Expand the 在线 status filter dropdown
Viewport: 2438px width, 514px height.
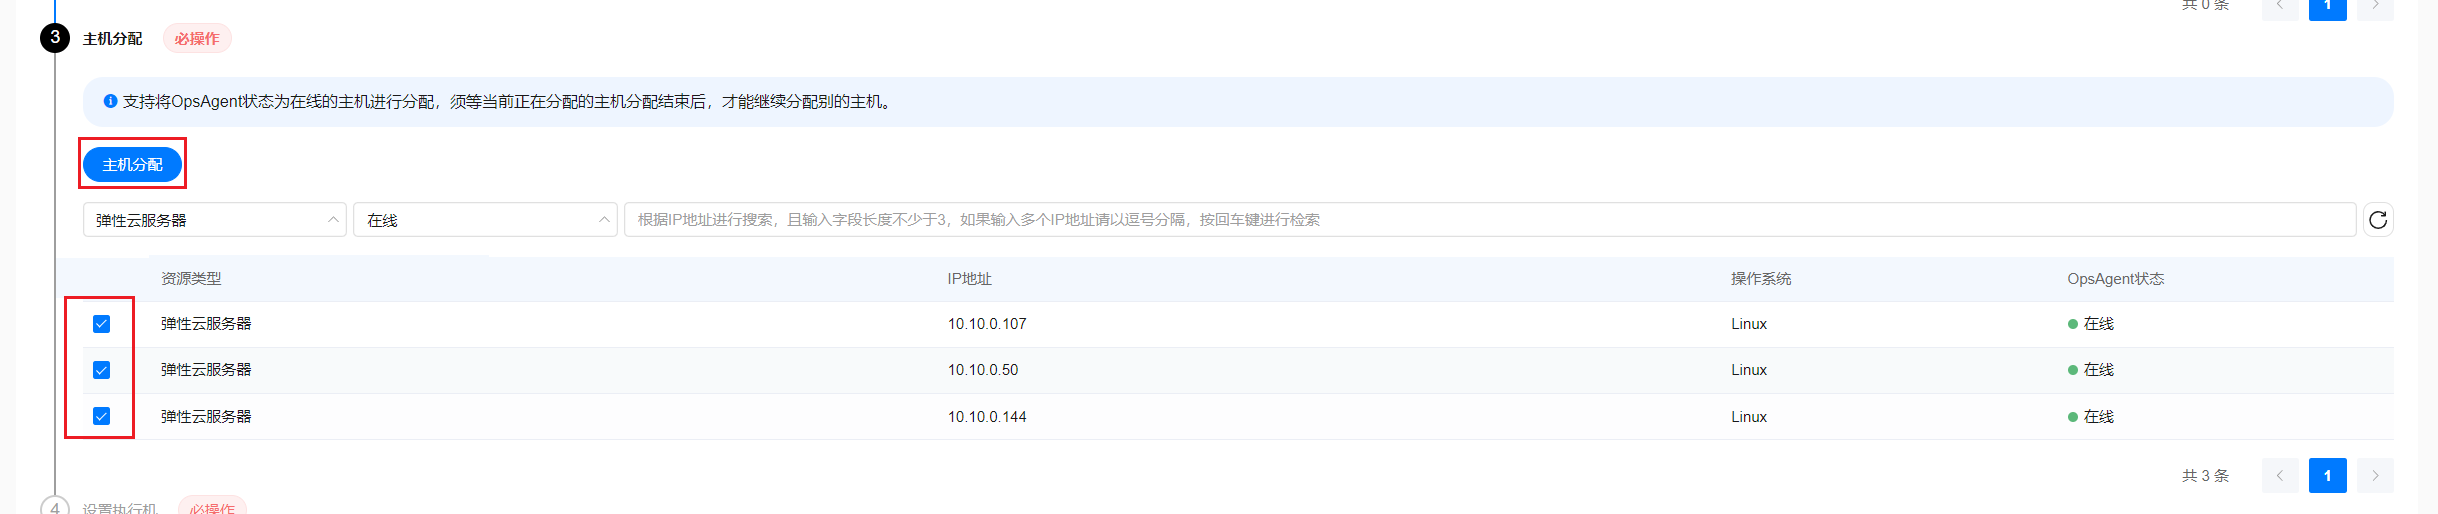click(484, 220)
